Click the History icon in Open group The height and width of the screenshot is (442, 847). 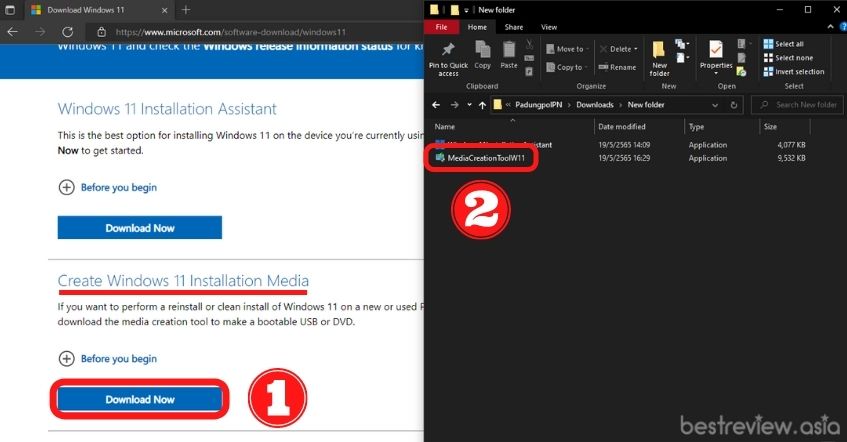[x=742, y=71]
